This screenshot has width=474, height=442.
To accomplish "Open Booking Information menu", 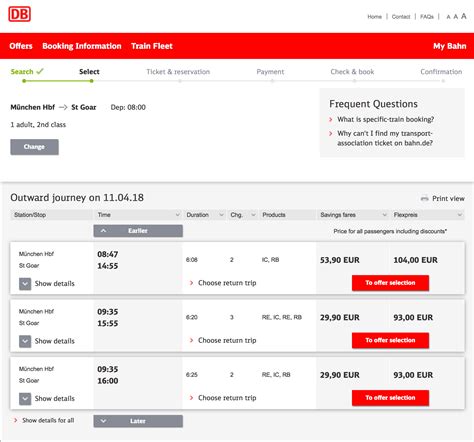I will [82, 46].
